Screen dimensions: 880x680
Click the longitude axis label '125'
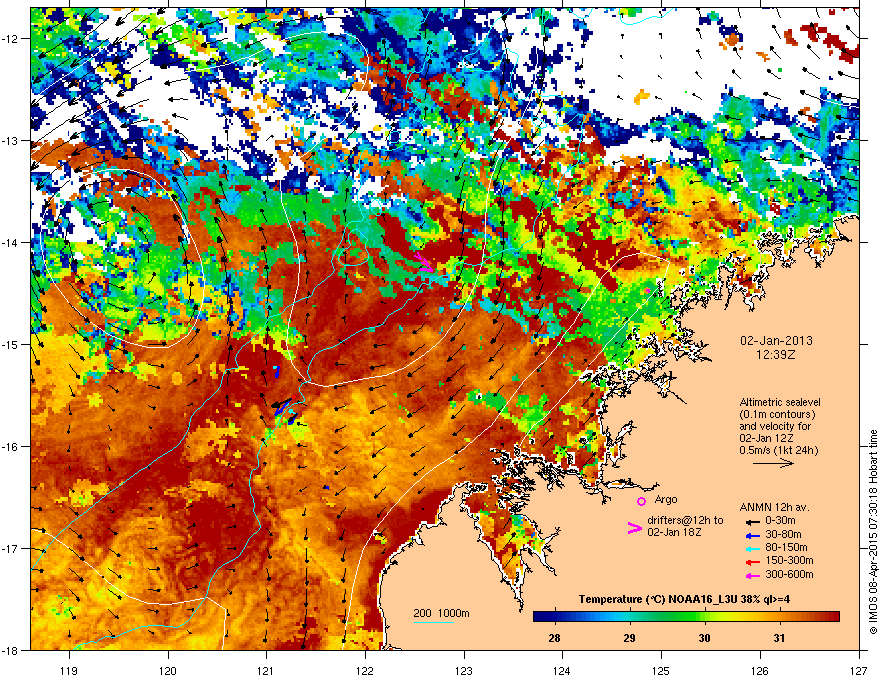[x=661, y=670]
